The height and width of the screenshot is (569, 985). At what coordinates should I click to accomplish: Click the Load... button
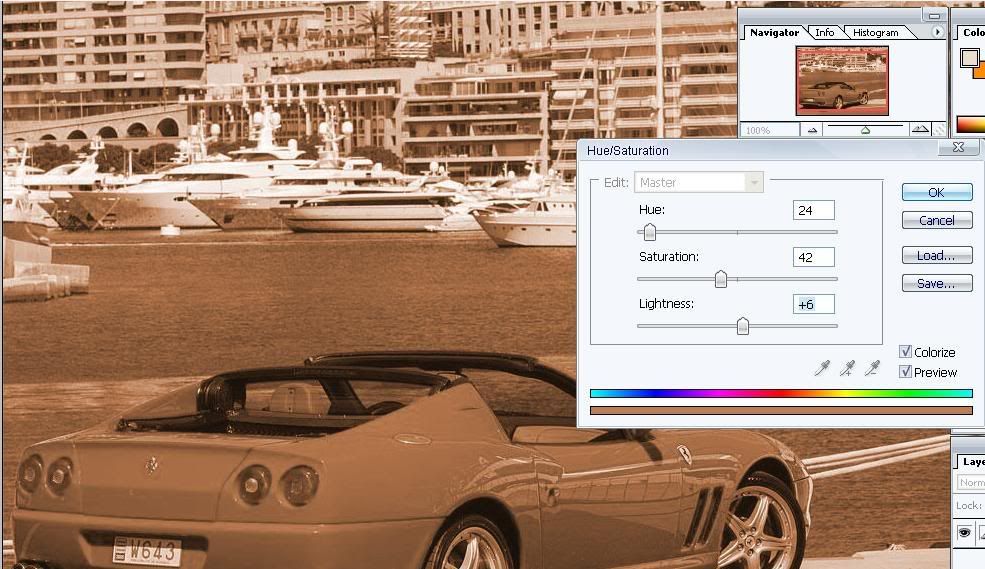click(937, 255)
